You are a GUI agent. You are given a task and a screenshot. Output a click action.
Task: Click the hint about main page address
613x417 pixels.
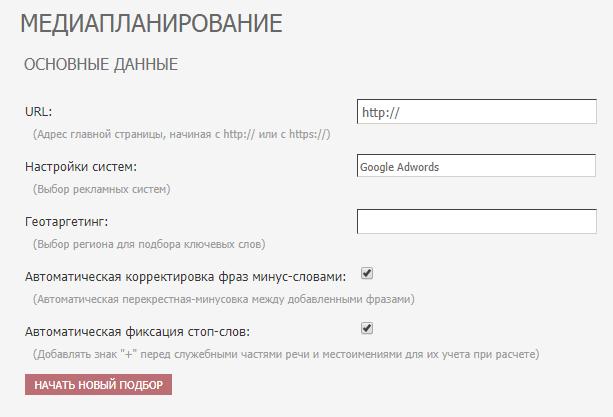click(182, 134)
